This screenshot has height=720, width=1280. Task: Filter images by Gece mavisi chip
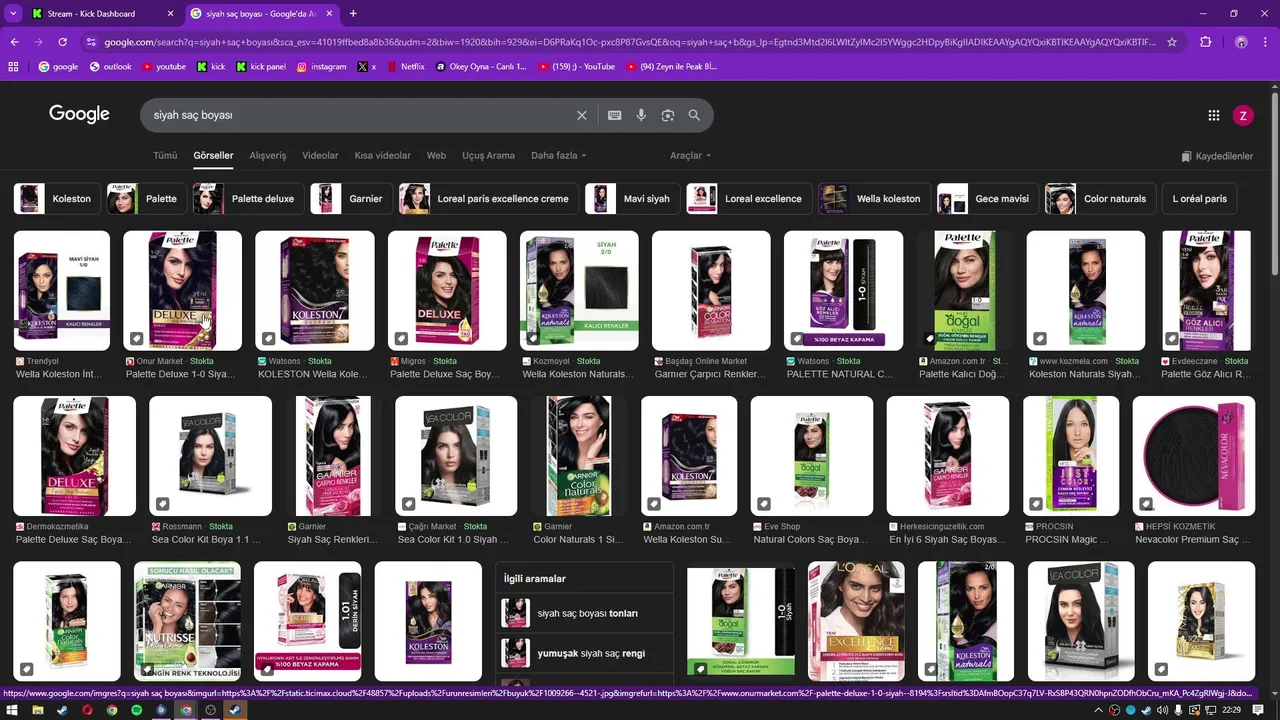coord(988,199)
